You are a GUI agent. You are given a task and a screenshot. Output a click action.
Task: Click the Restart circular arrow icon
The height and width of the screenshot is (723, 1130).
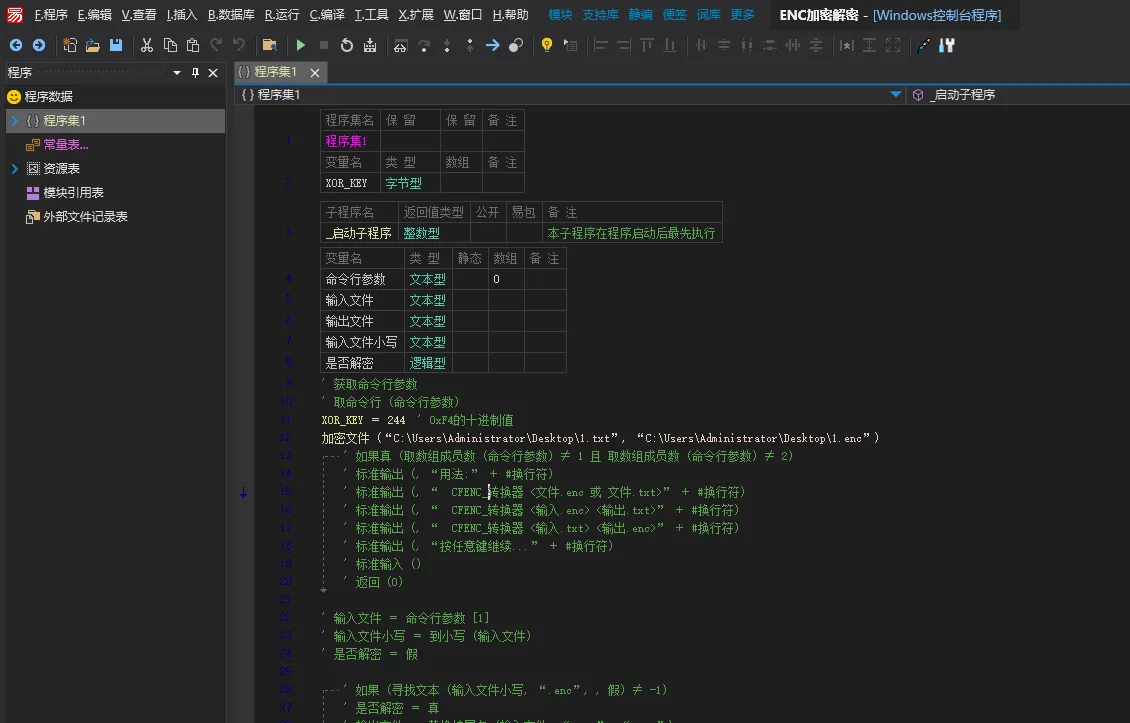347,45
